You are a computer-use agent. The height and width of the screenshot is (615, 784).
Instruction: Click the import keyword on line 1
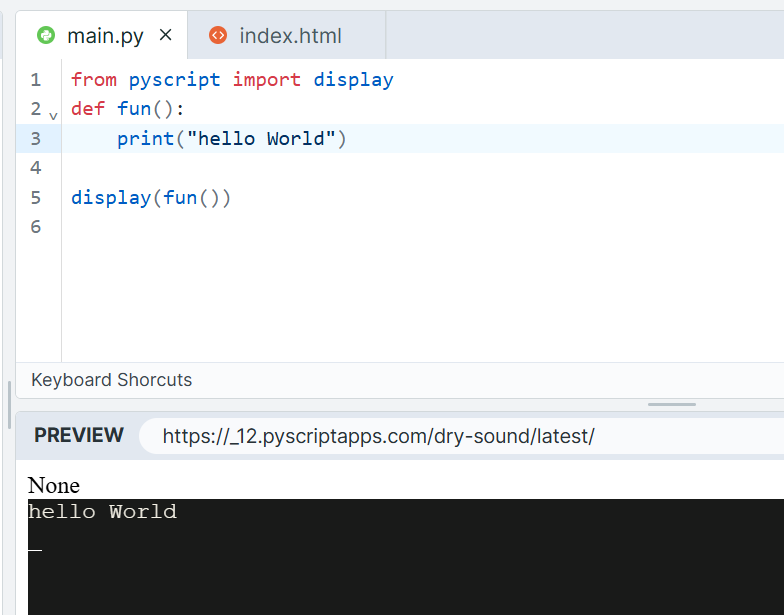point(267,80)
